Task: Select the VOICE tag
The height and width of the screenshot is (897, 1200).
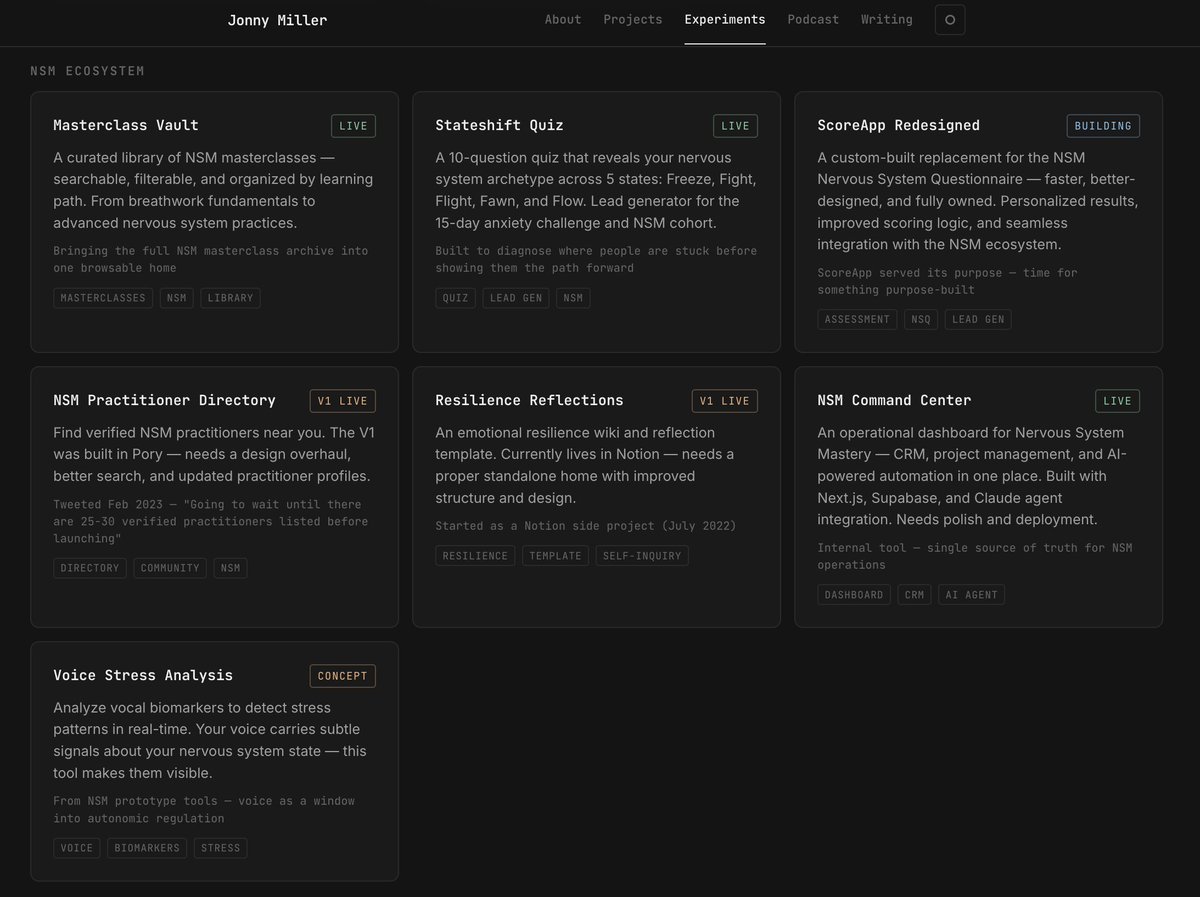Action: tap(77, 848)
